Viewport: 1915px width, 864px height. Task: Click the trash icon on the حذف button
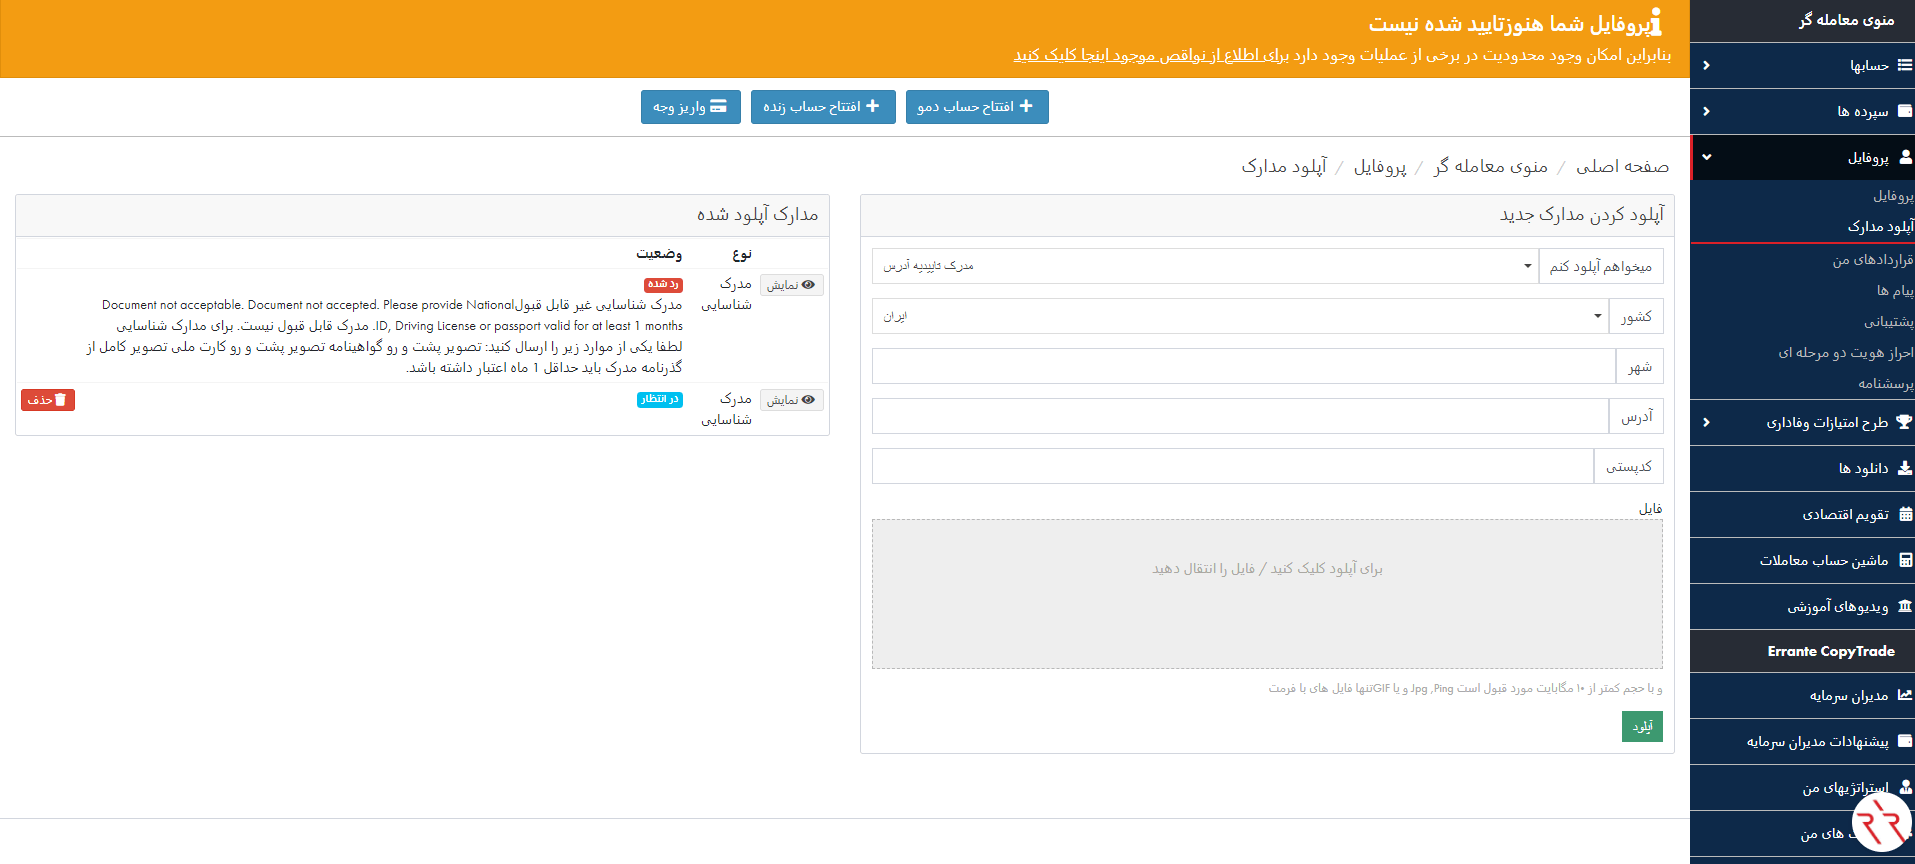(60, 400)
